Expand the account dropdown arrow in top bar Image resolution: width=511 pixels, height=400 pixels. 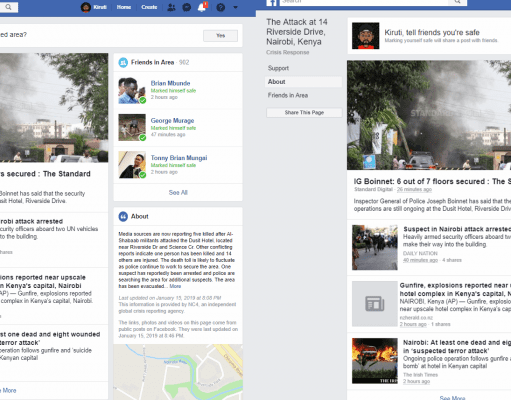click(235, 7)
